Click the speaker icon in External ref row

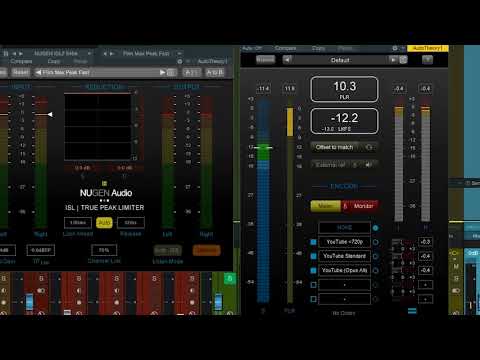(369, 164)
